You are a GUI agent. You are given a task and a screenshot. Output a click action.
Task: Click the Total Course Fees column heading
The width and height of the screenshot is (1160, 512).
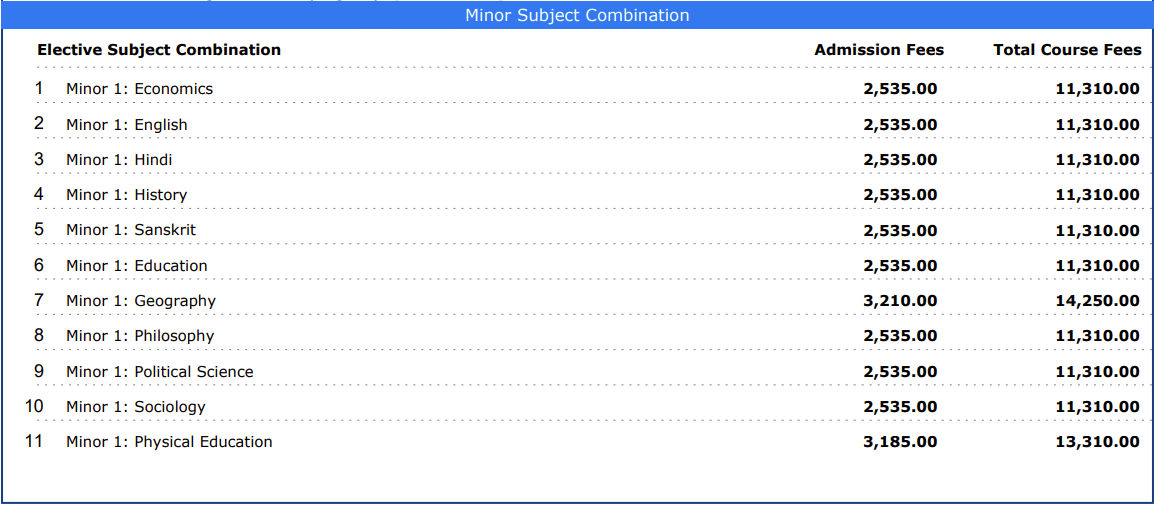coord(1066,50)
